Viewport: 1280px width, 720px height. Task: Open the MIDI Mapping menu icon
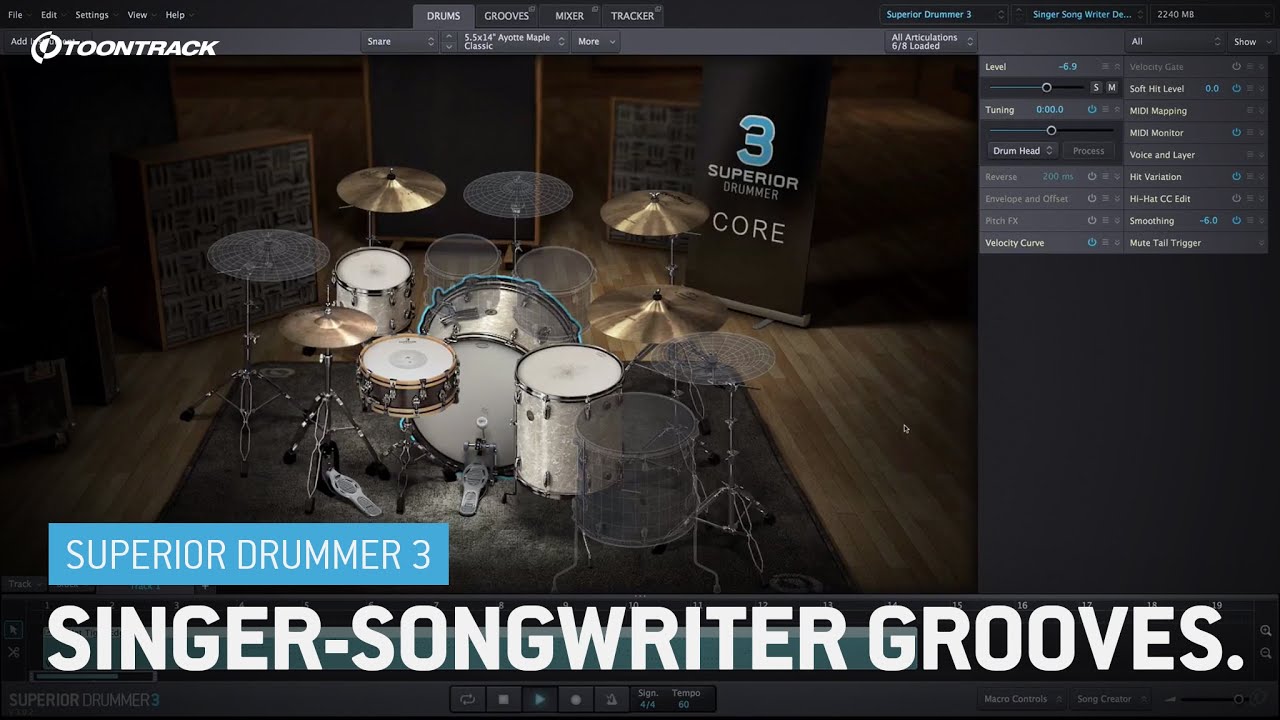1250,111
